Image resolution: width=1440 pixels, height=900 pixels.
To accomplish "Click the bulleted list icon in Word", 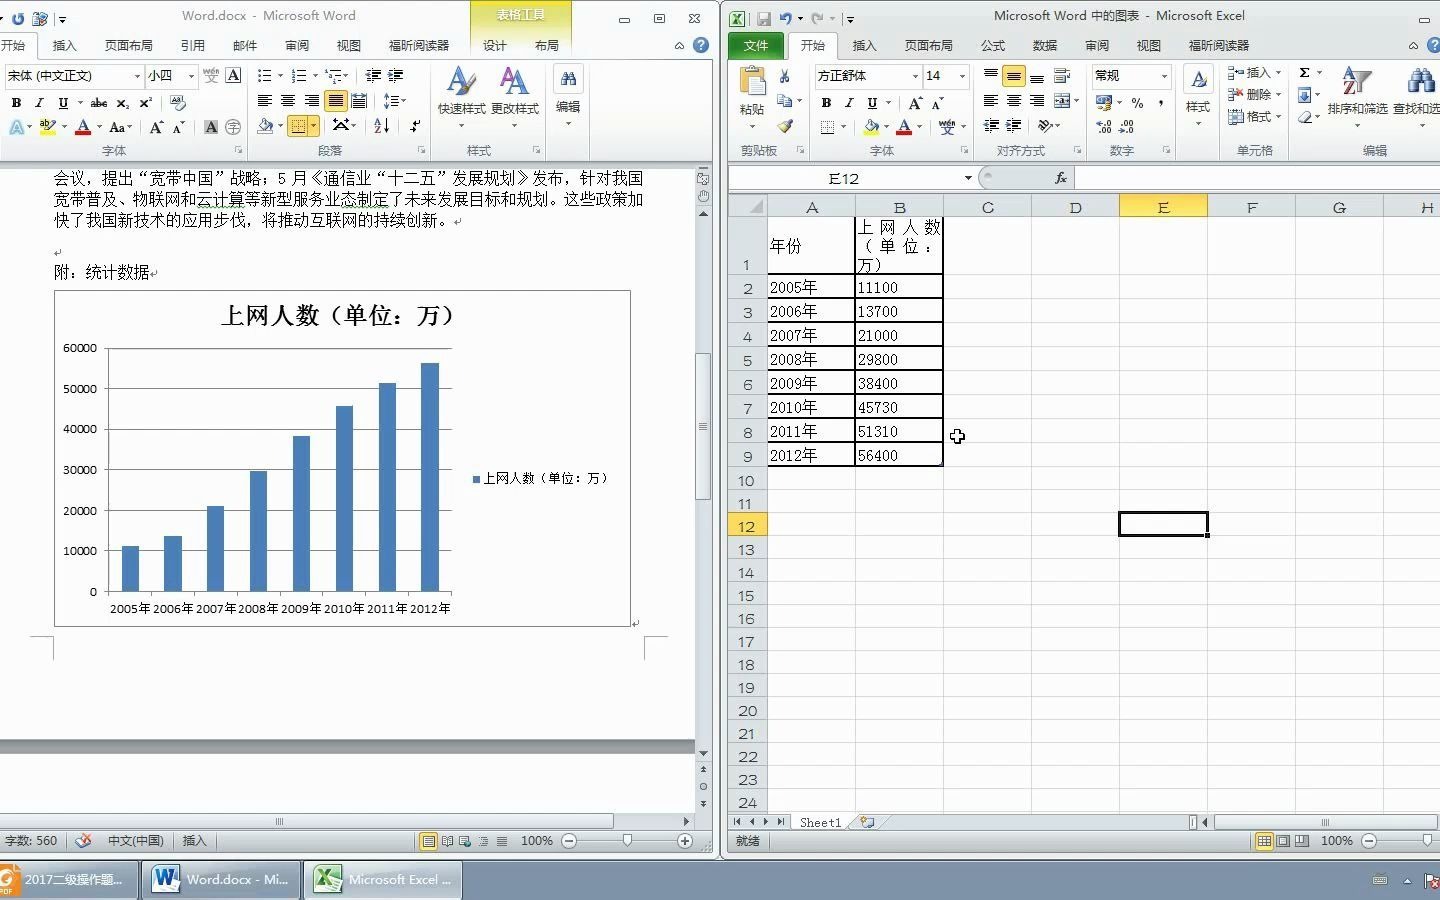I will pos(263,75).
